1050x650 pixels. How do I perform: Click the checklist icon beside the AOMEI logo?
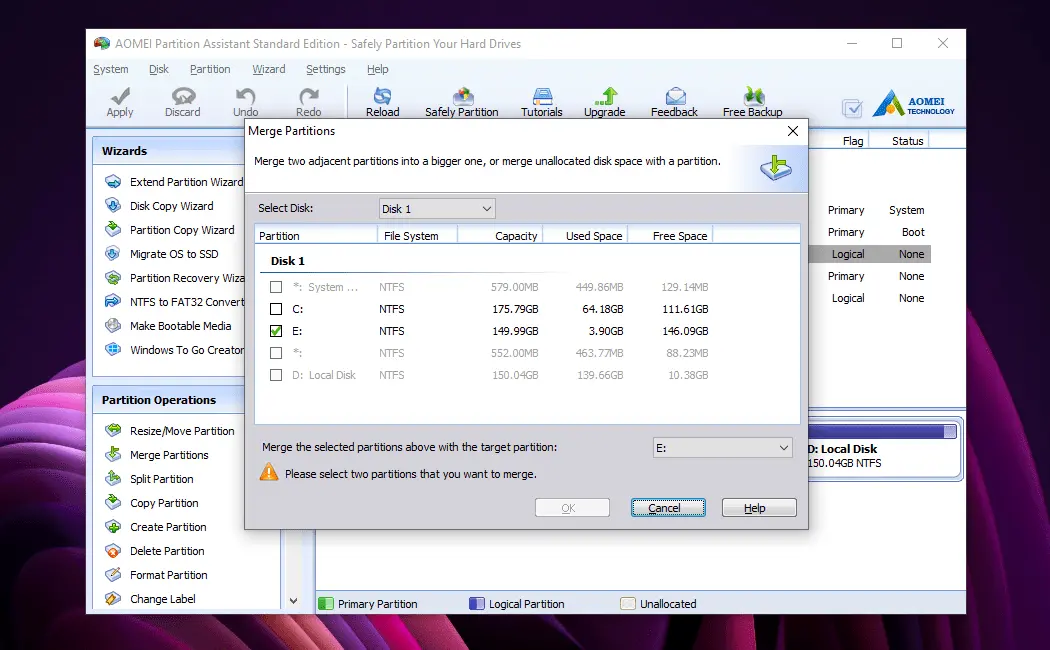coord(852,108)
